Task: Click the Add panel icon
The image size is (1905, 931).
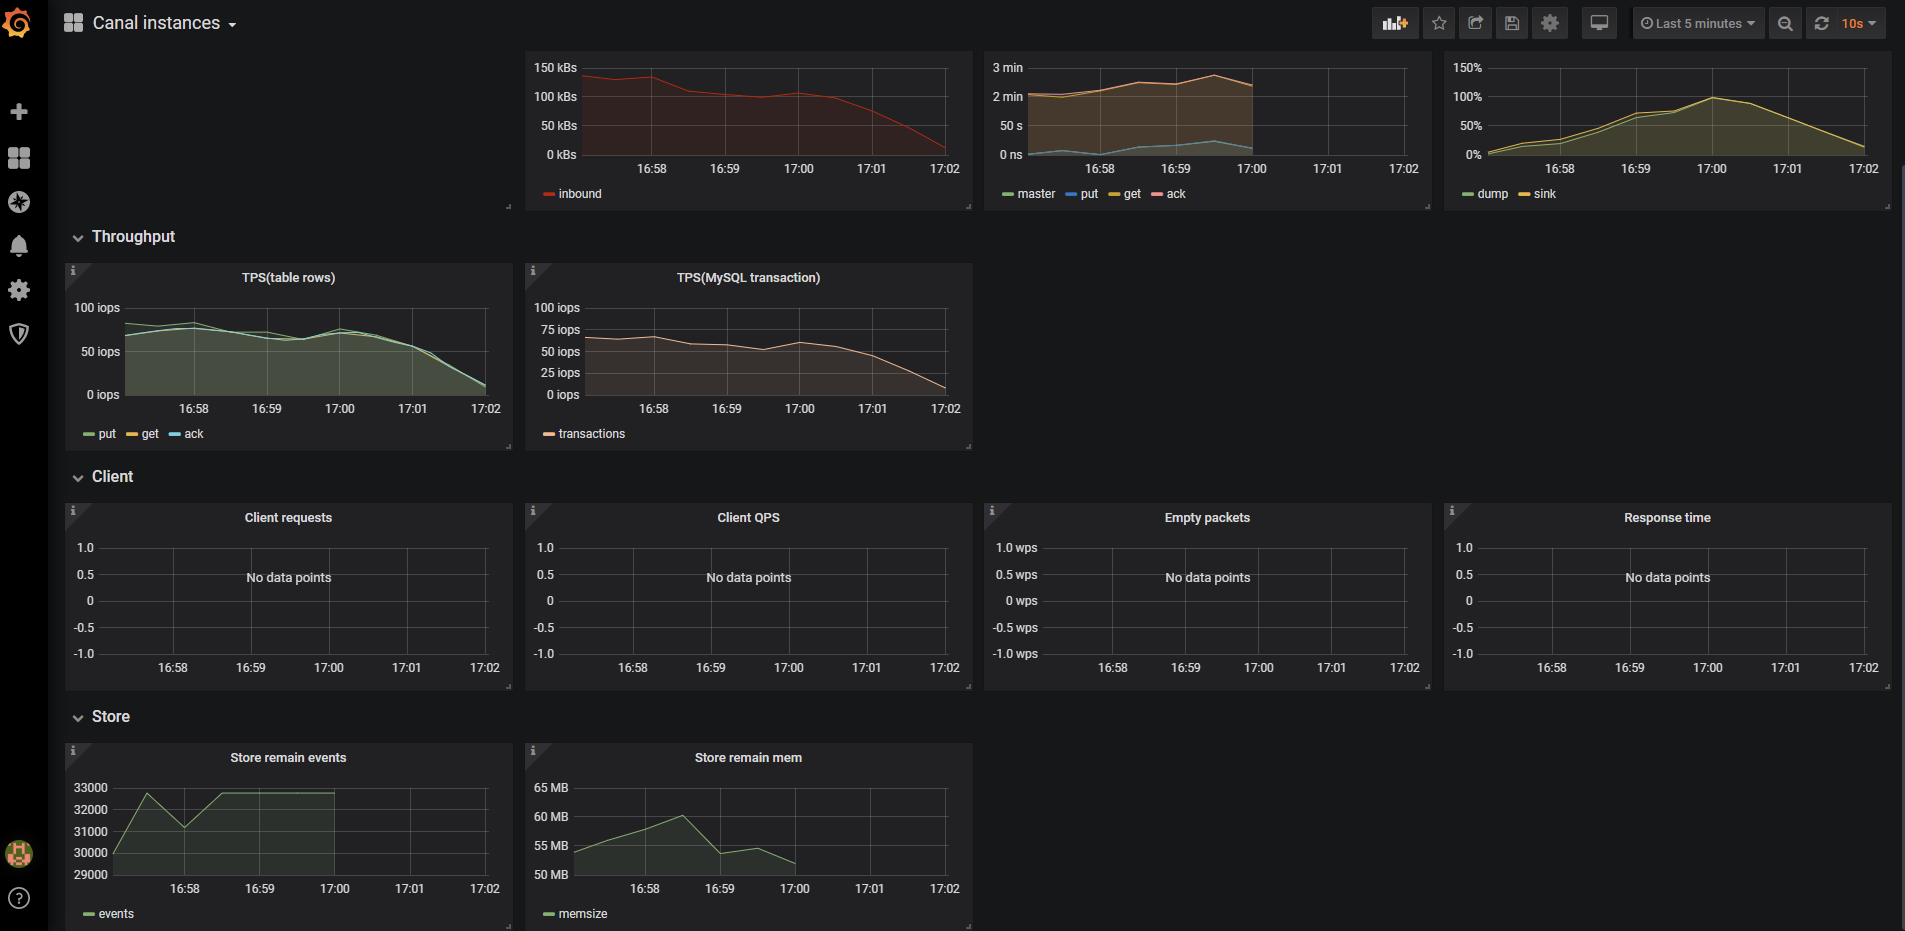Action: [1395, 23]
